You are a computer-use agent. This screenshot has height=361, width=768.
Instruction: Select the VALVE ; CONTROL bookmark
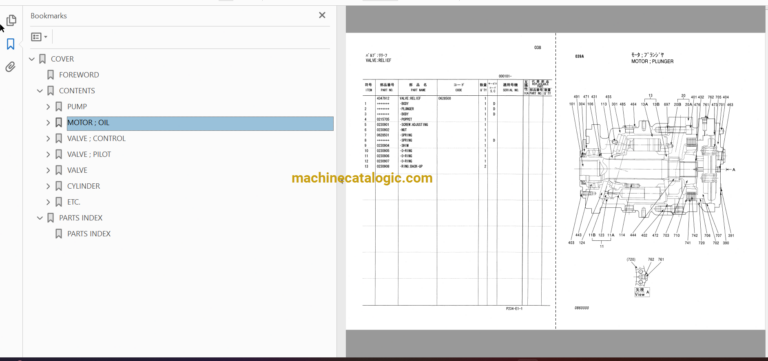(96, 138)
